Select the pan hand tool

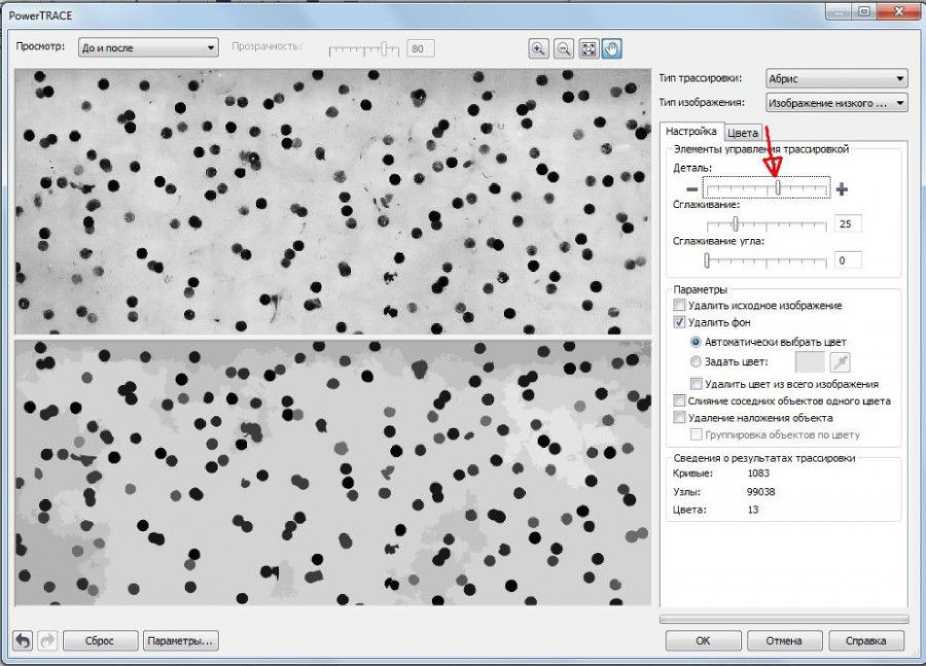pos(612,48)
